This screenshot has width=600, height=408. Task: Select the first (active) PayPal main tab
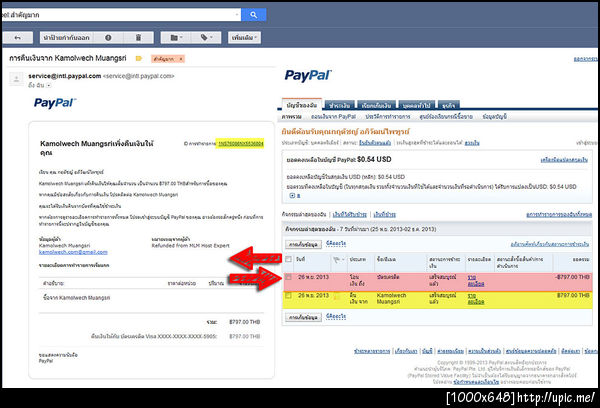[302, 104]
